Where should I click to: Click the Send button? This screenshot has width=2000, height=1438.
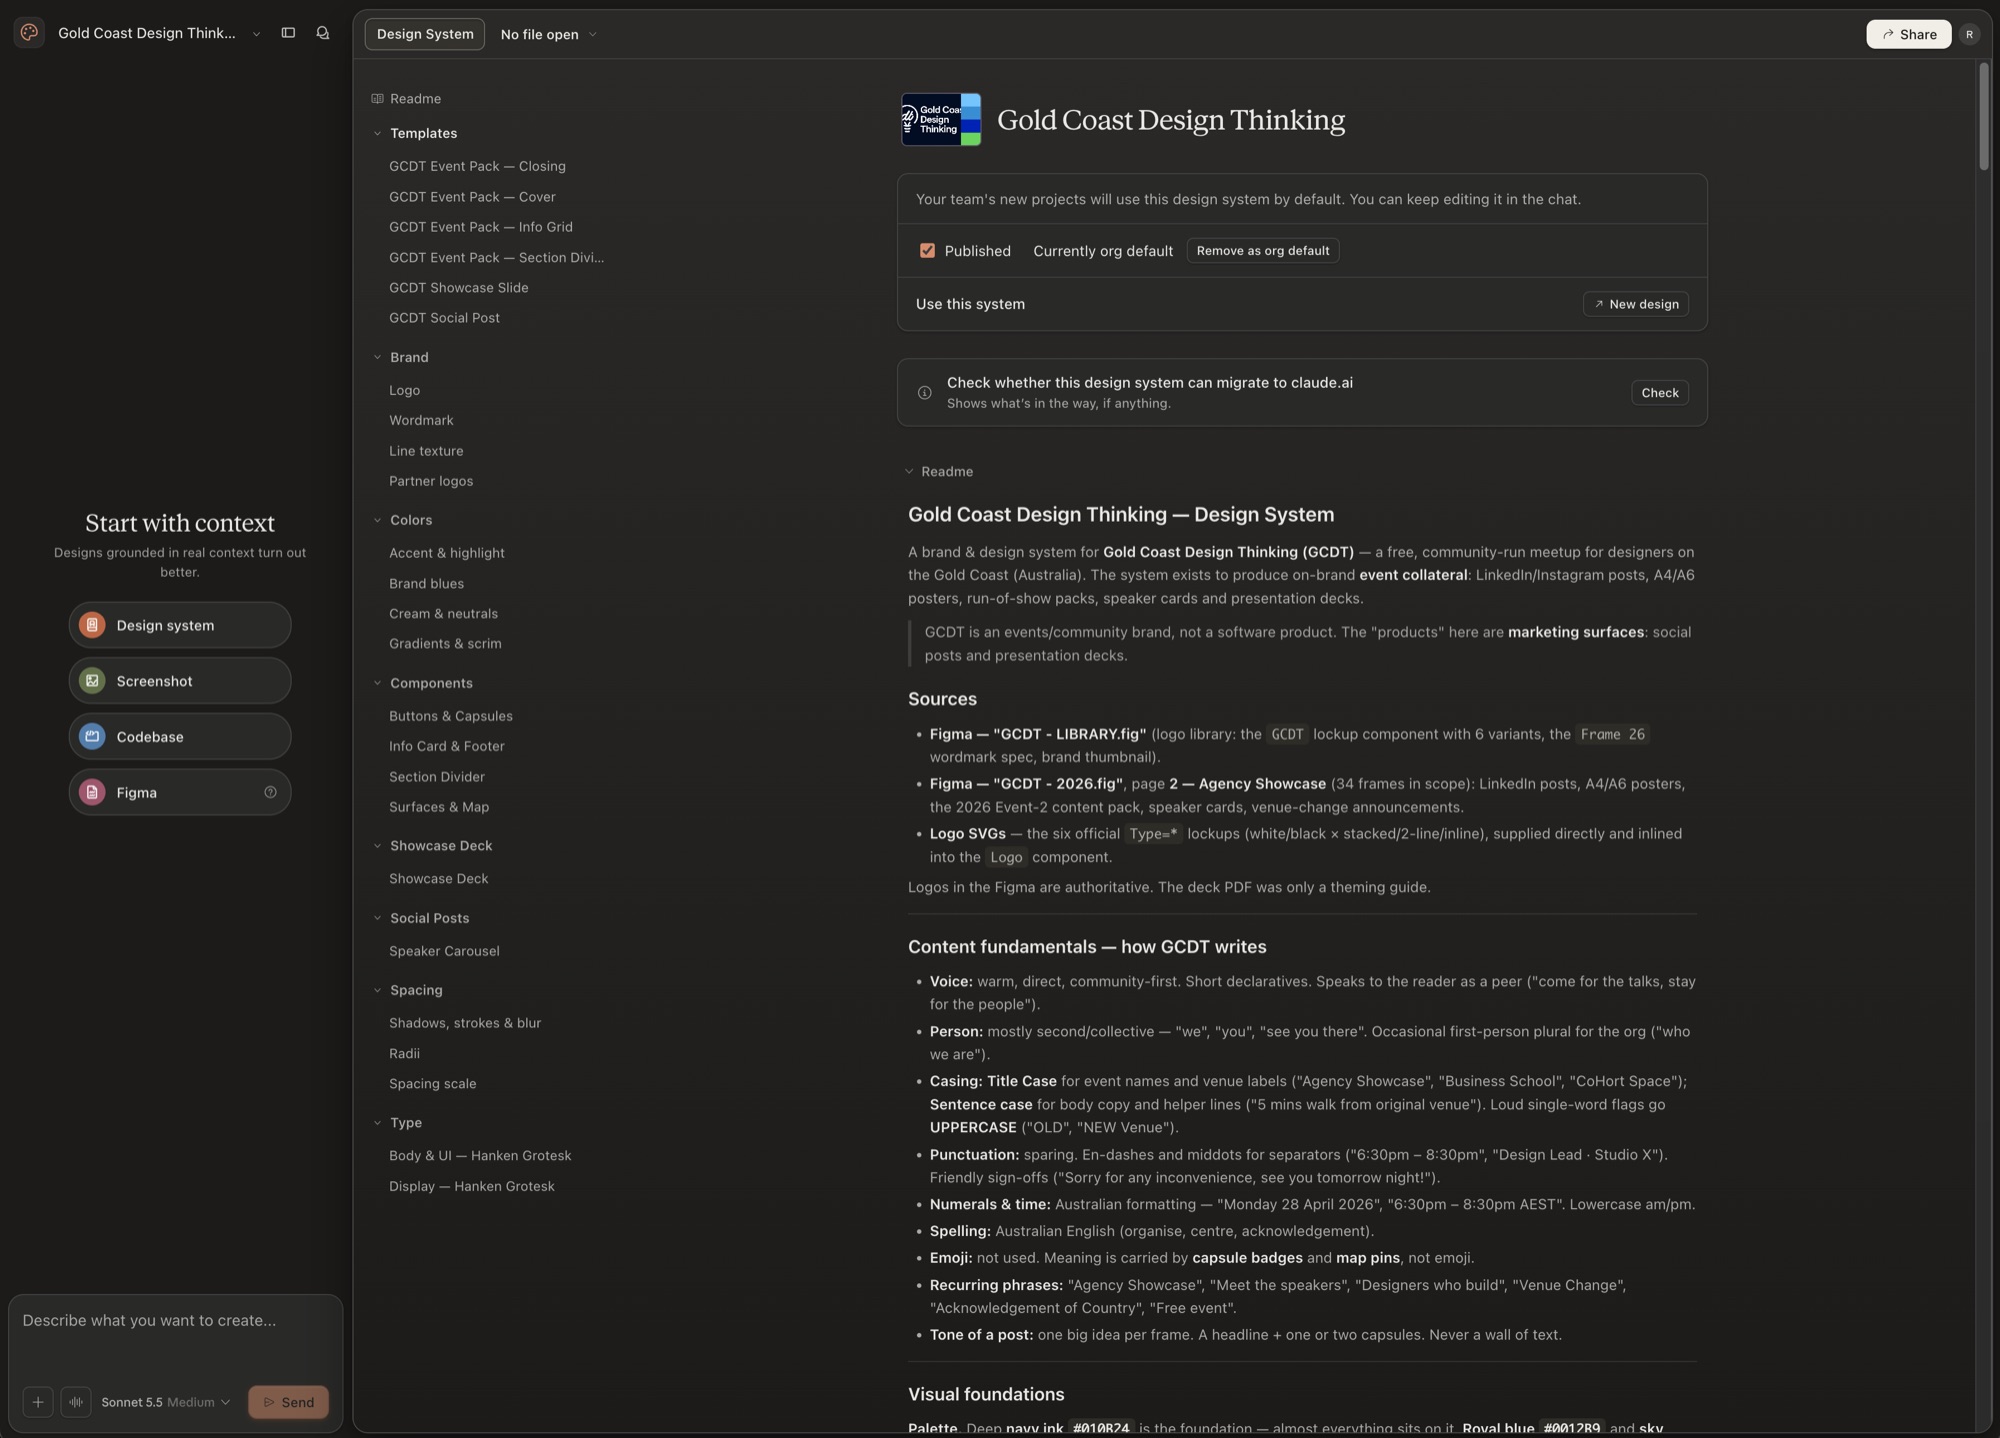(288, 1402)
